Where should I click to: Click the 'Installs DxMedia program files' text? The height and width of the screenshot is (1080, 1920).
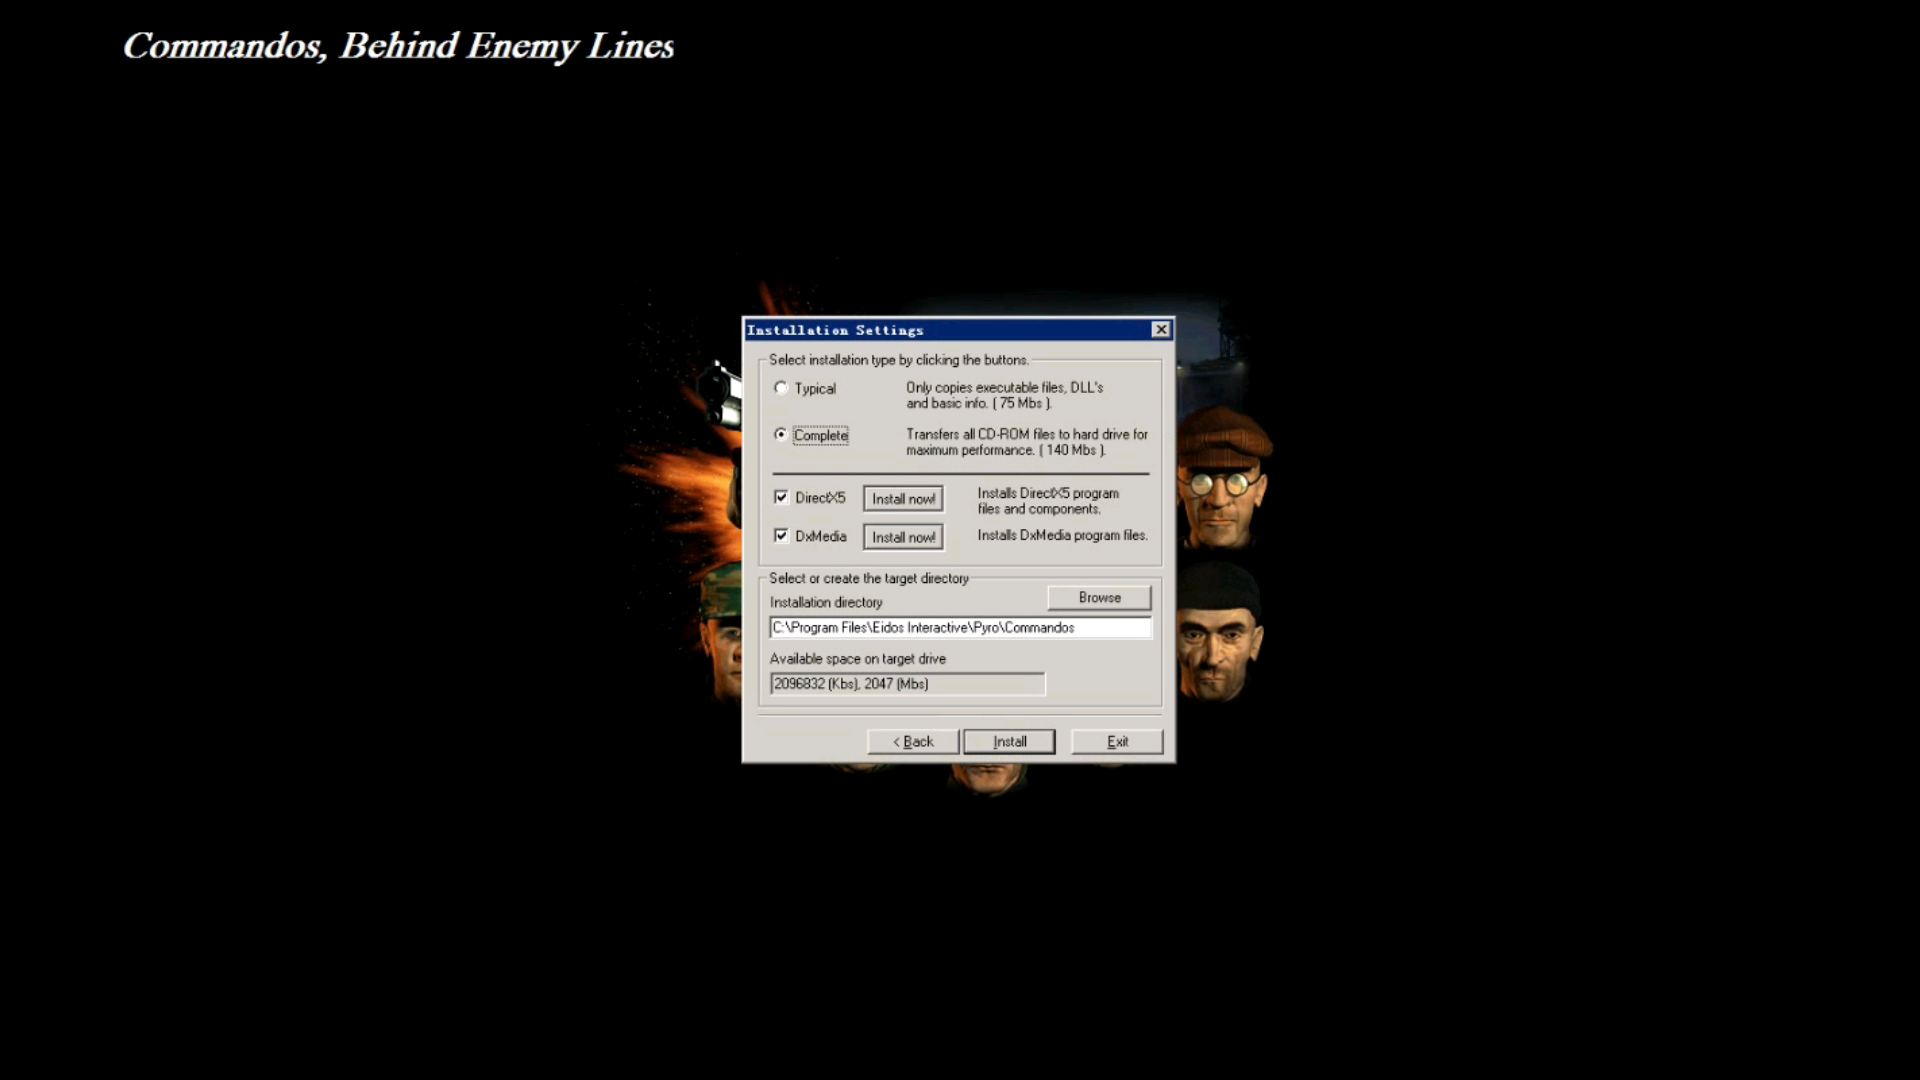[x=1062, y=536]
